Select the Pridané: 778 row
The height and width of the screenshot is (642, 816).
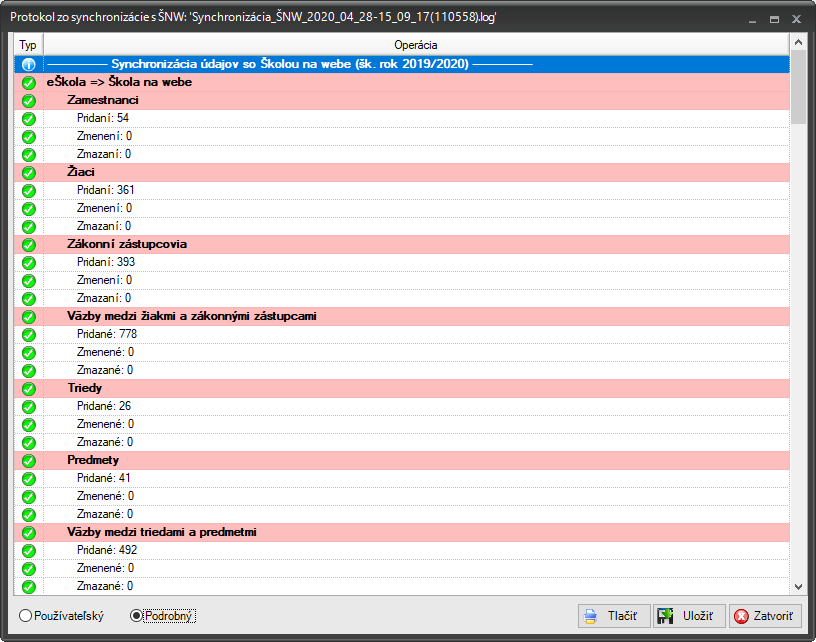click(x=402, y=334)
